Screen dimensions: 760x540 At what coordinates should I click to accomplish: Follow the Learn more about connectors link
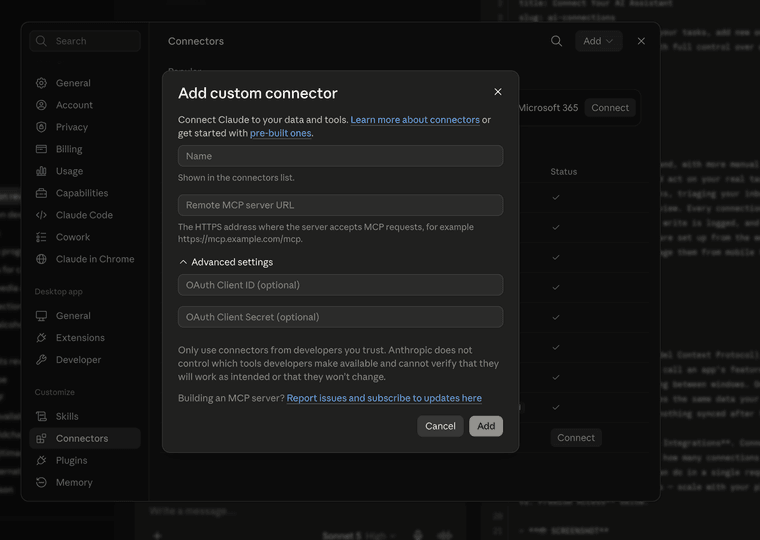point(415,120)
